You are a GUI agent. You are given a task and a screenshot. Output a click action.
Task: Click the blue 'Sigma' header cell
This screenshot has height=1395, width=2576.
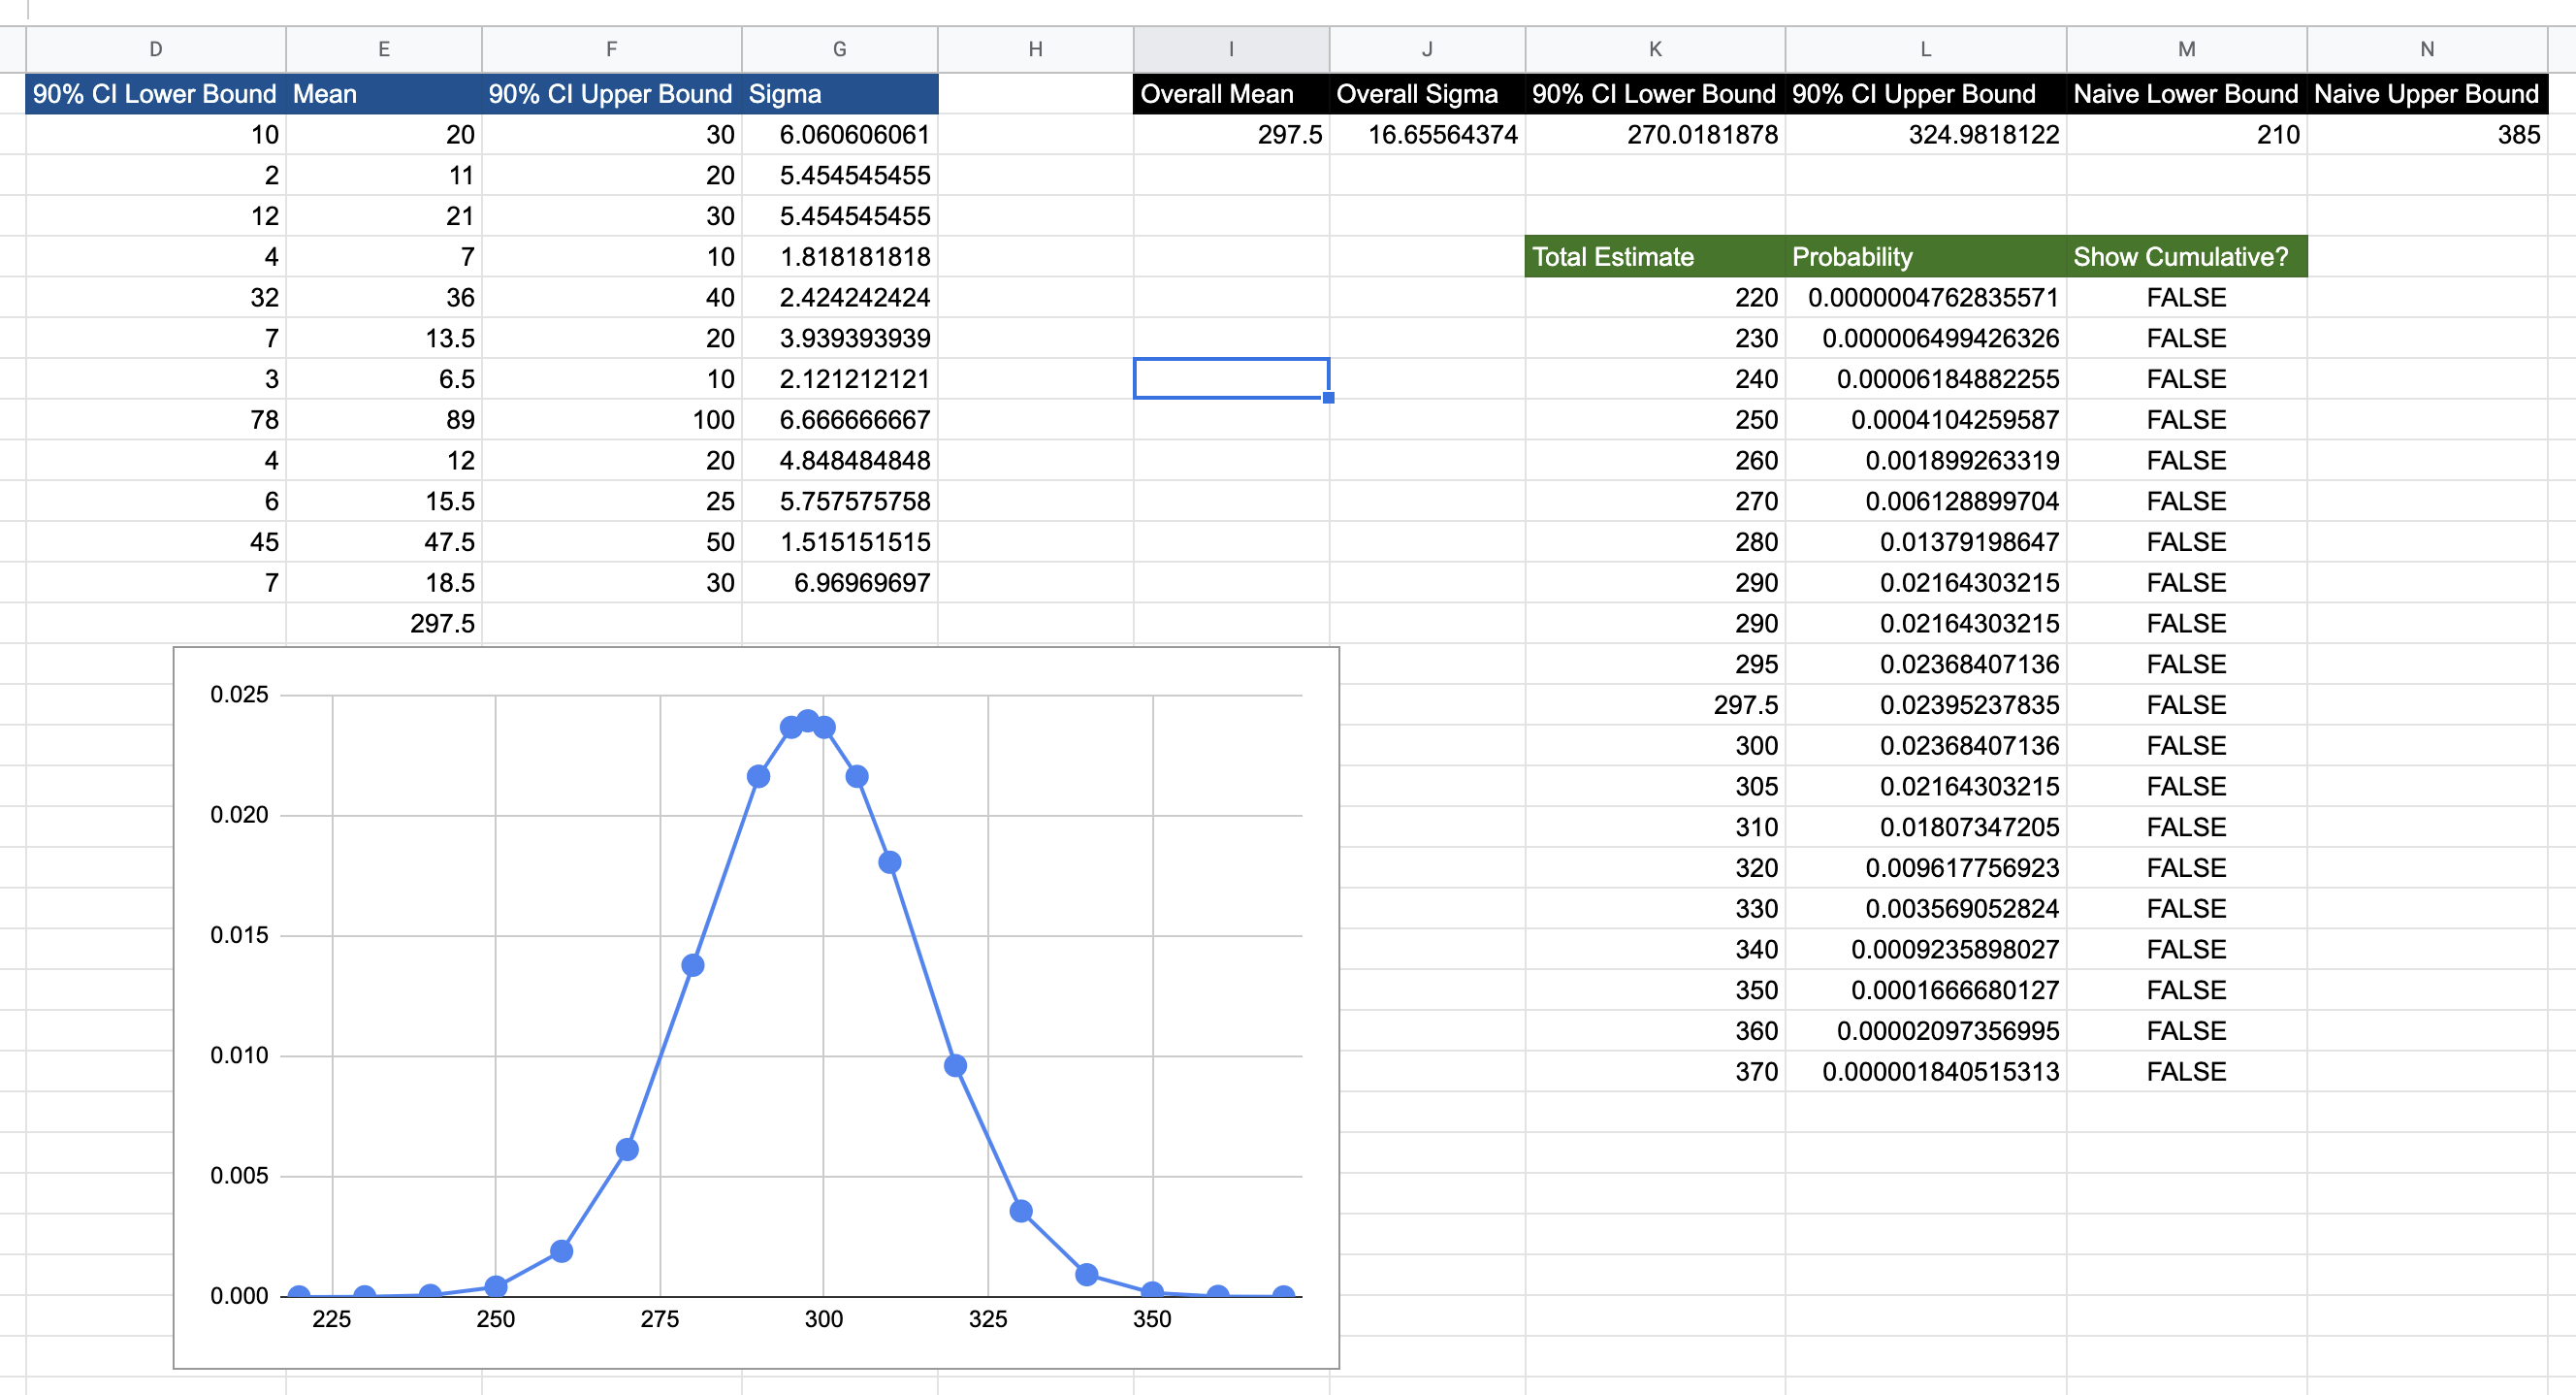(840, 94)
